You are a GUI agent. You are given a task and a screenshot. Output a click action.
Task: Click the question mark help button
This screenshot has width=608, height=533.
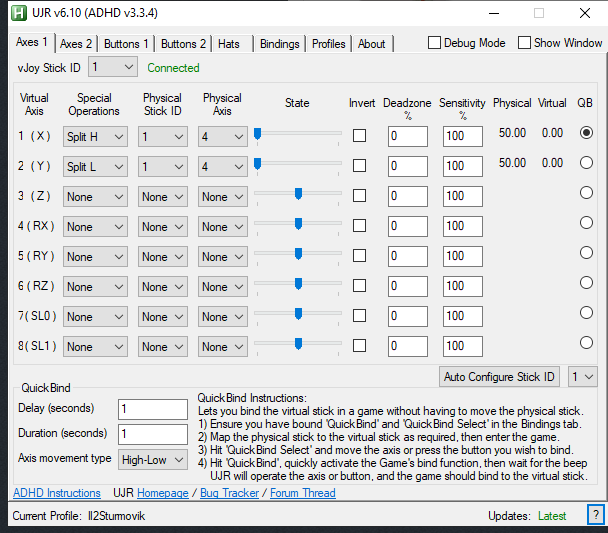pyautogui.click(x=596, y=515)
